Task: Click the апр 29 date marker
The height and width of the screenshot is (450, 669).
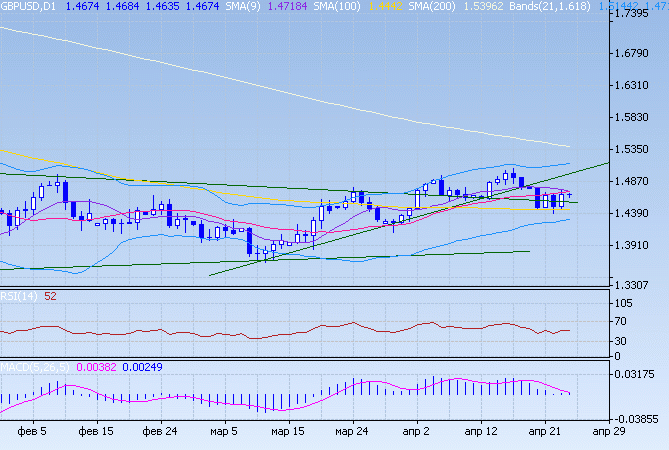Action: [608, 431]
